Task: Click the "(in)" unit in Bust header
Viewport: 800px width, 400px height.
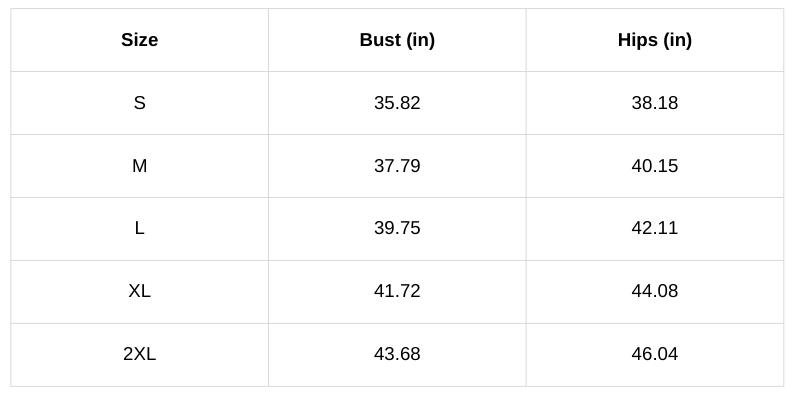Action: tap(420, 40)
